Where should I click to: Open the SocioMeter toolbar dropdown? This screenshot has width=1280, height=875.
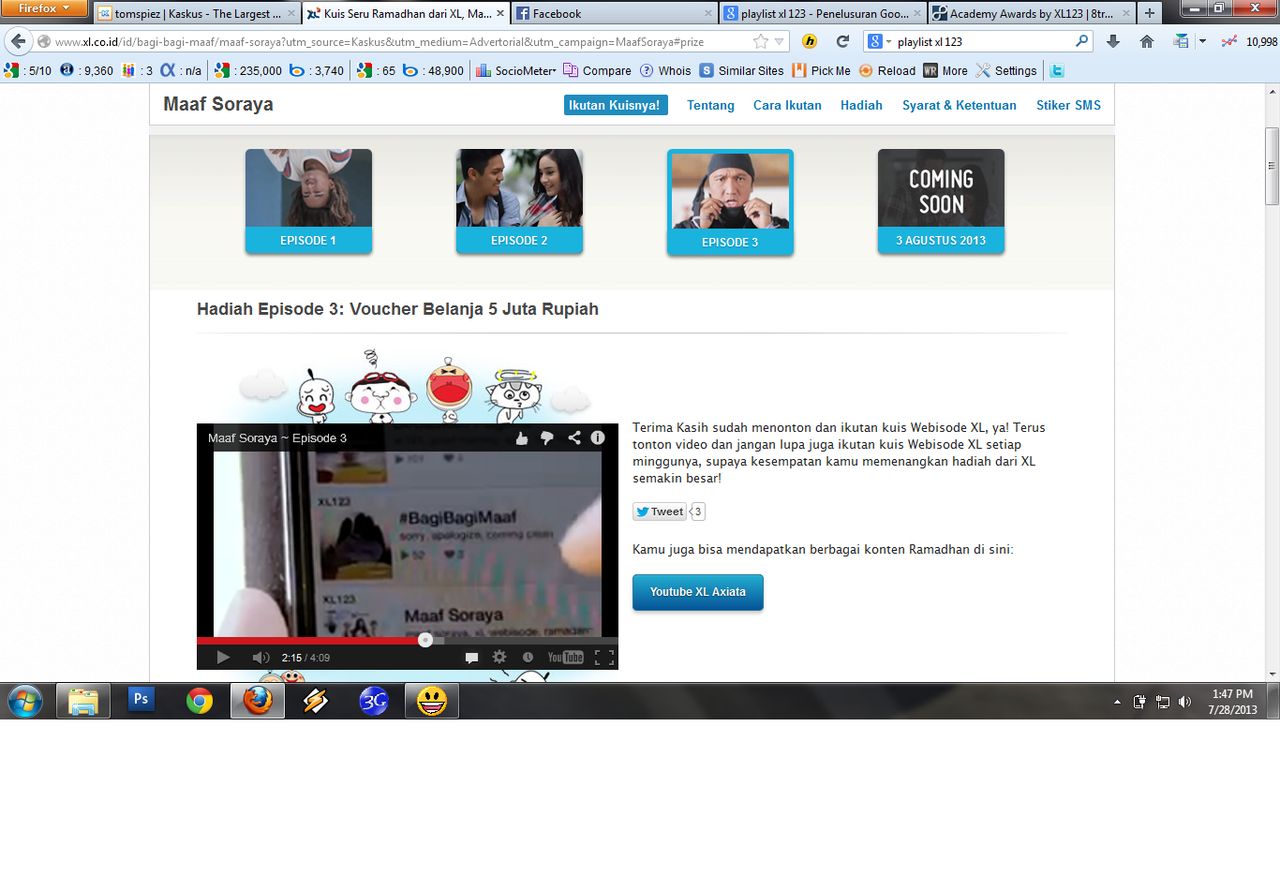[516, 71]
